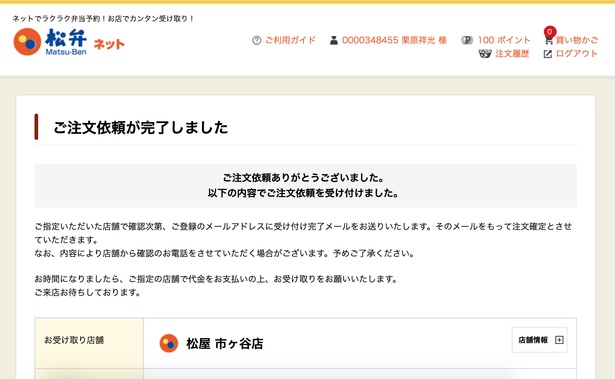The height and width of the screenshot is (379, 615).
Task: Open the 買い物かご link
Action: (577, 40)
